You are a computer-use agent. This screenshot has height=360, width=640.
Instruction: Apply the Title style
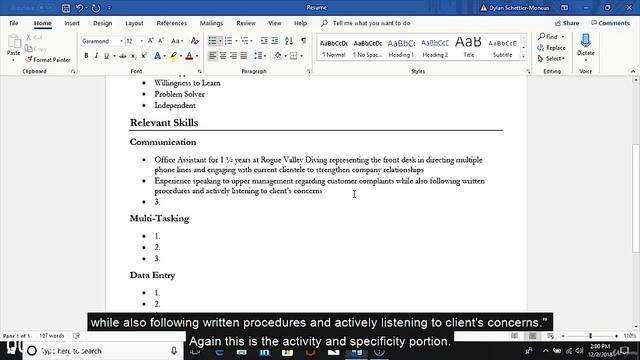click(x=469, y=47)
